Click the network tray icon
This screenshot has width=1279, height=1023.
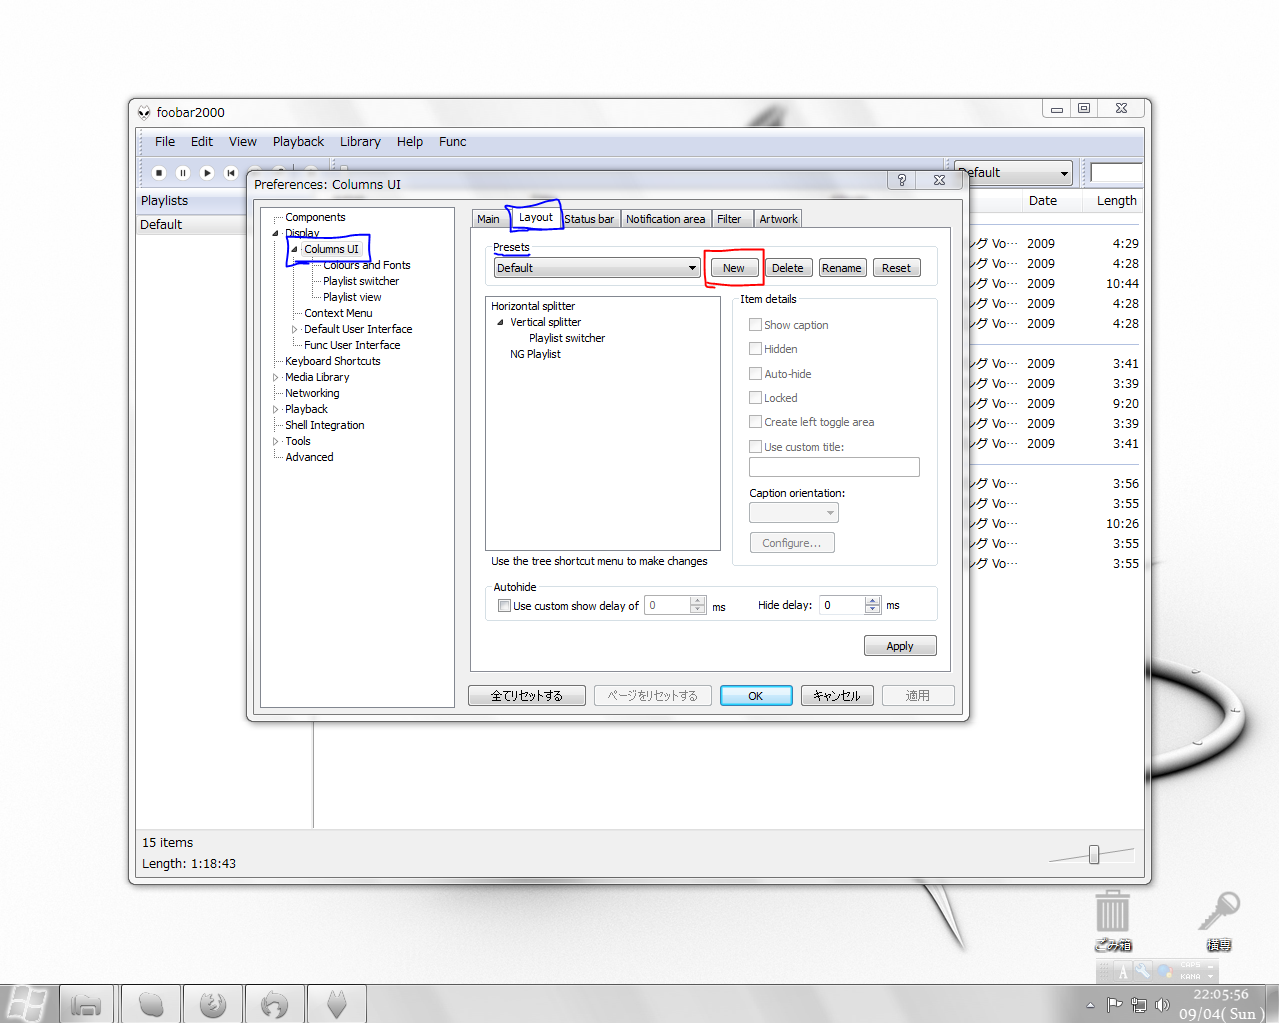pyautogui.click(x=1138, y=1005)
